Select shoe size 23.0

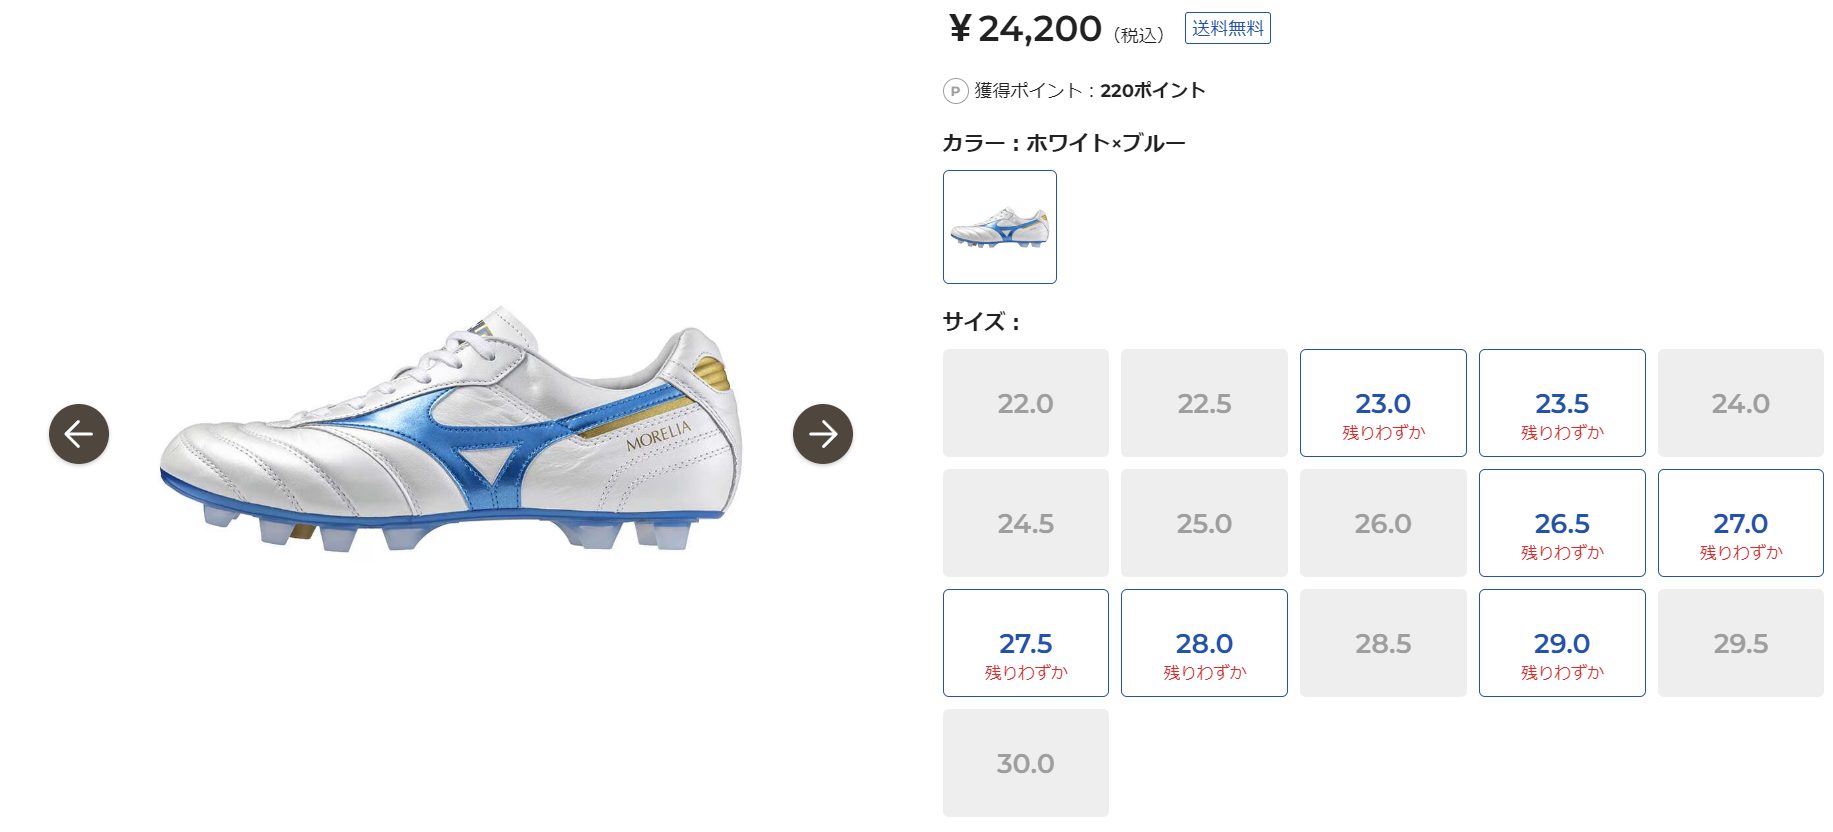pos(1382,402)
